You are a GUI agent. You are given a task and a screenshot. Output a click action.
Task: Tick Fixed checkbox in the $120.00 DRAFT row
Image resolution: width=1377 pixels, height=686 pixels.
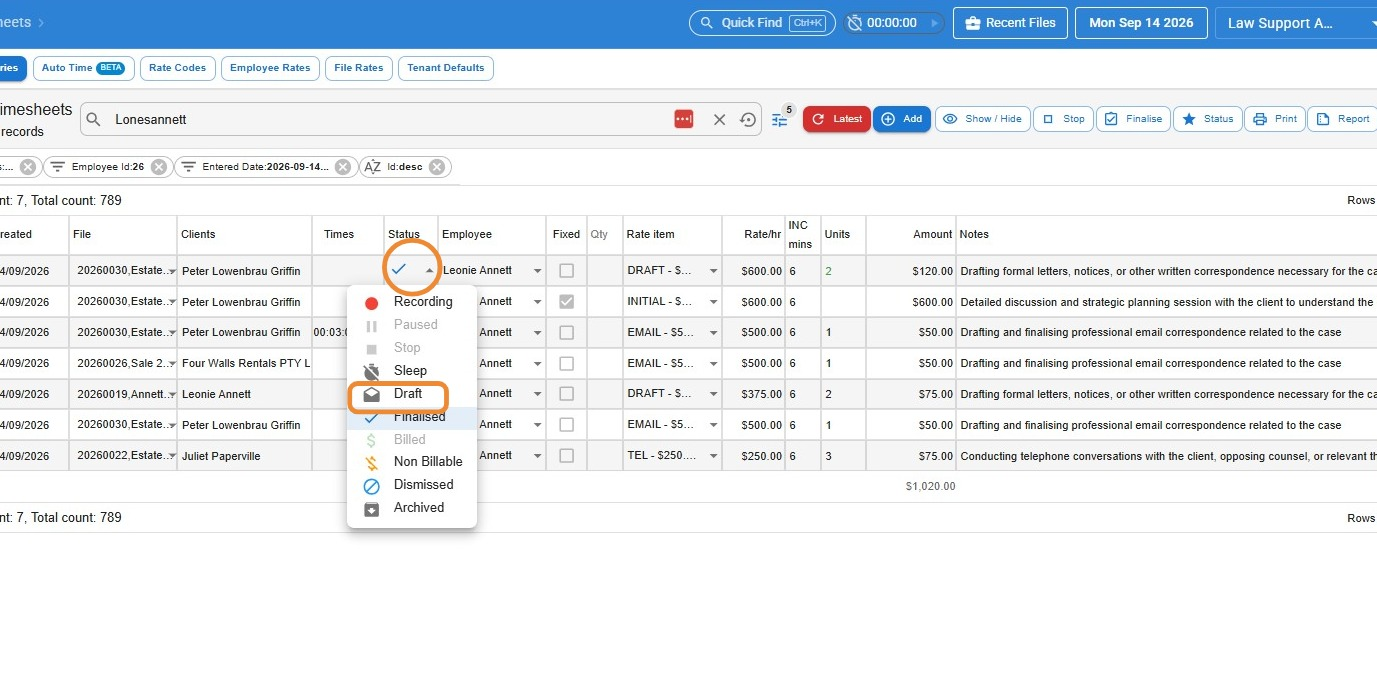566,270
